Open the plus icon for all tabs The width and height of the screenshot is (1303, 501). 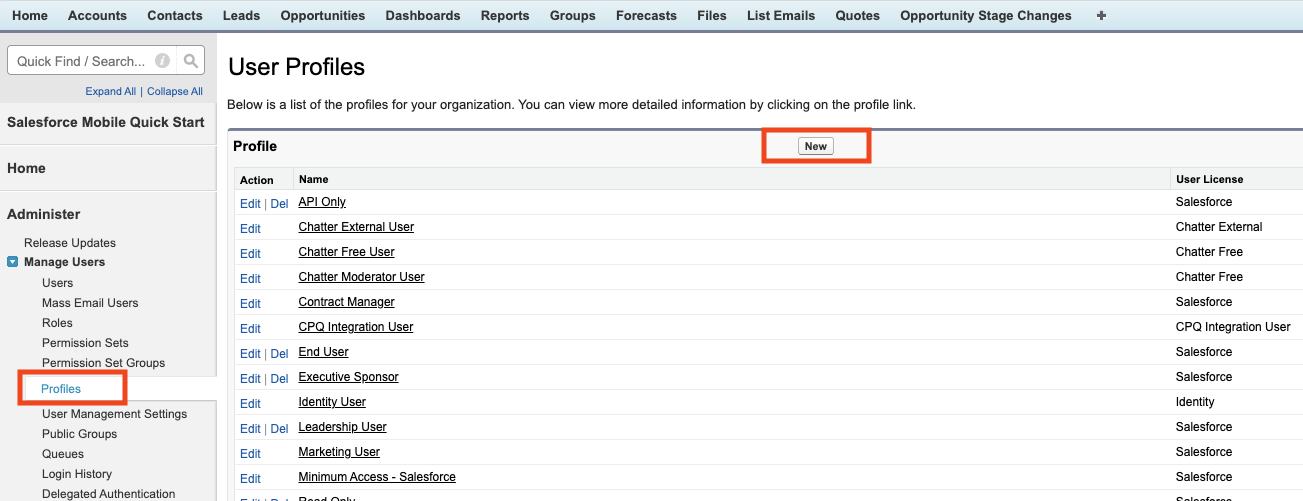[1101, 15]
